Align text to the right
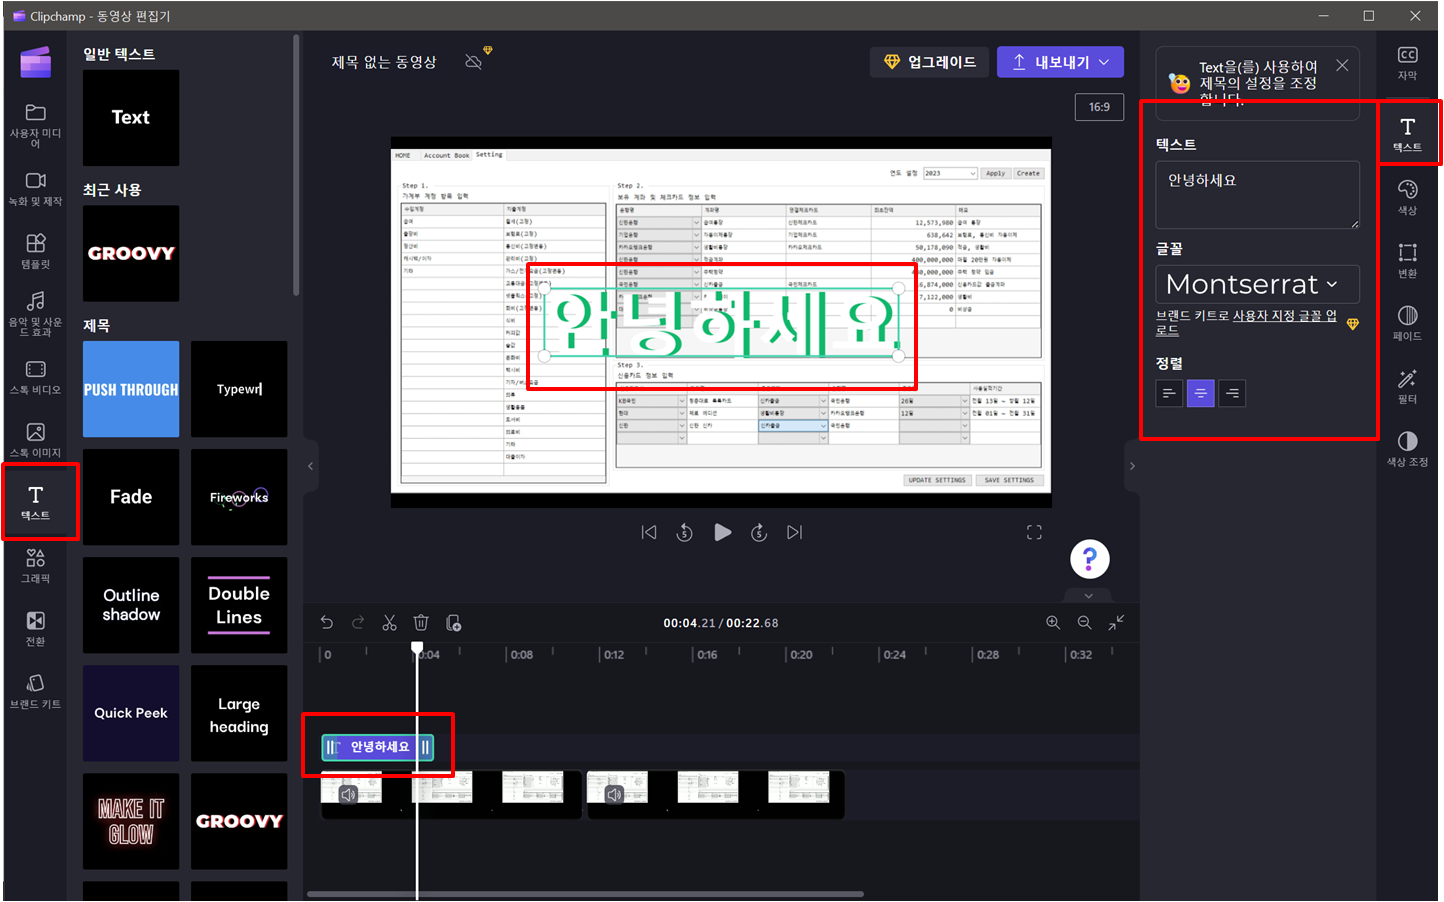The width and height of the screenshot is (1444, 902). pos(1232,393)
